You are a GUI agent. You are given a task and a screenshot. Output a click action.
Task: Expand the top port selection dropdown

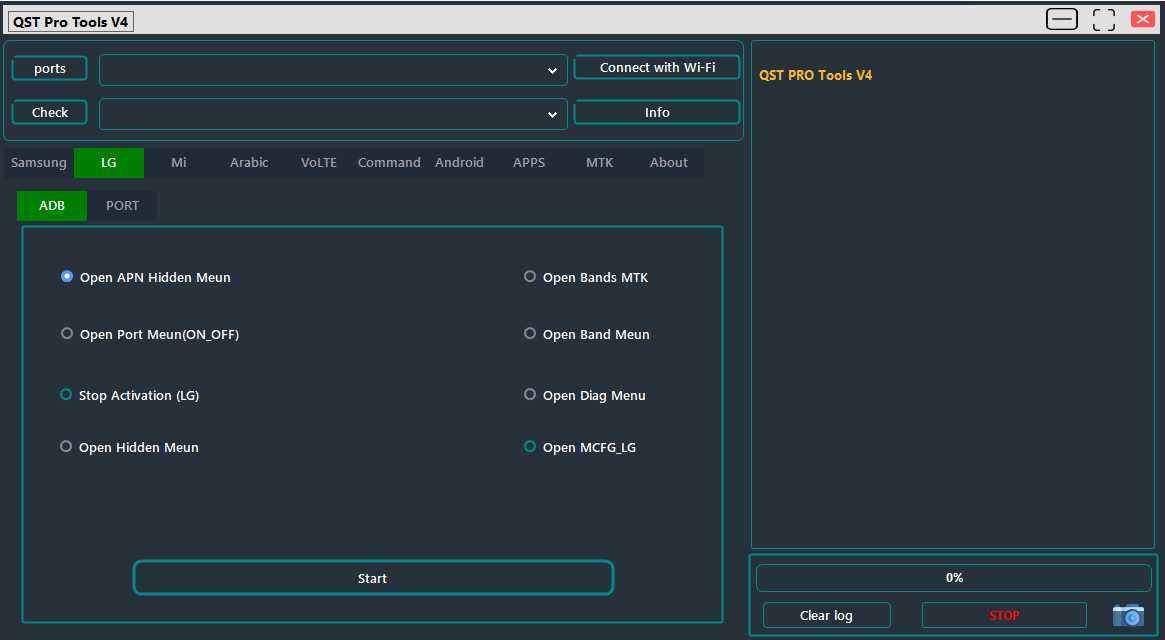[x=552, y=70]
